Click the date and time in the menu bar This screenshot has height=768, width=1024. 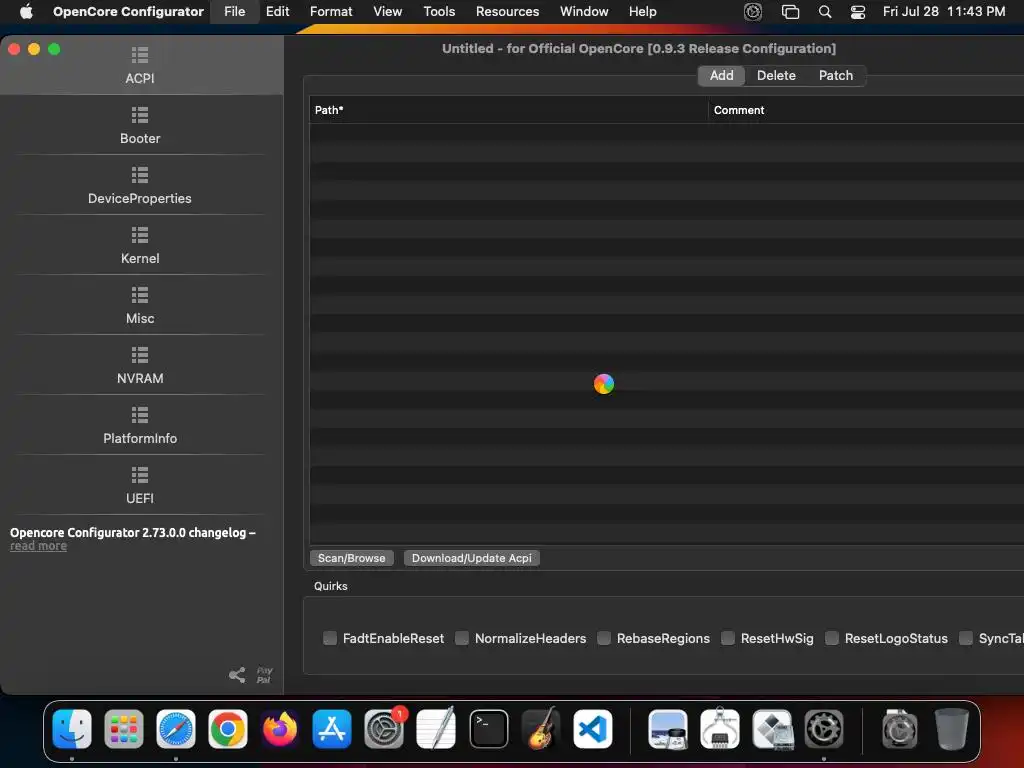pos(944,12)
